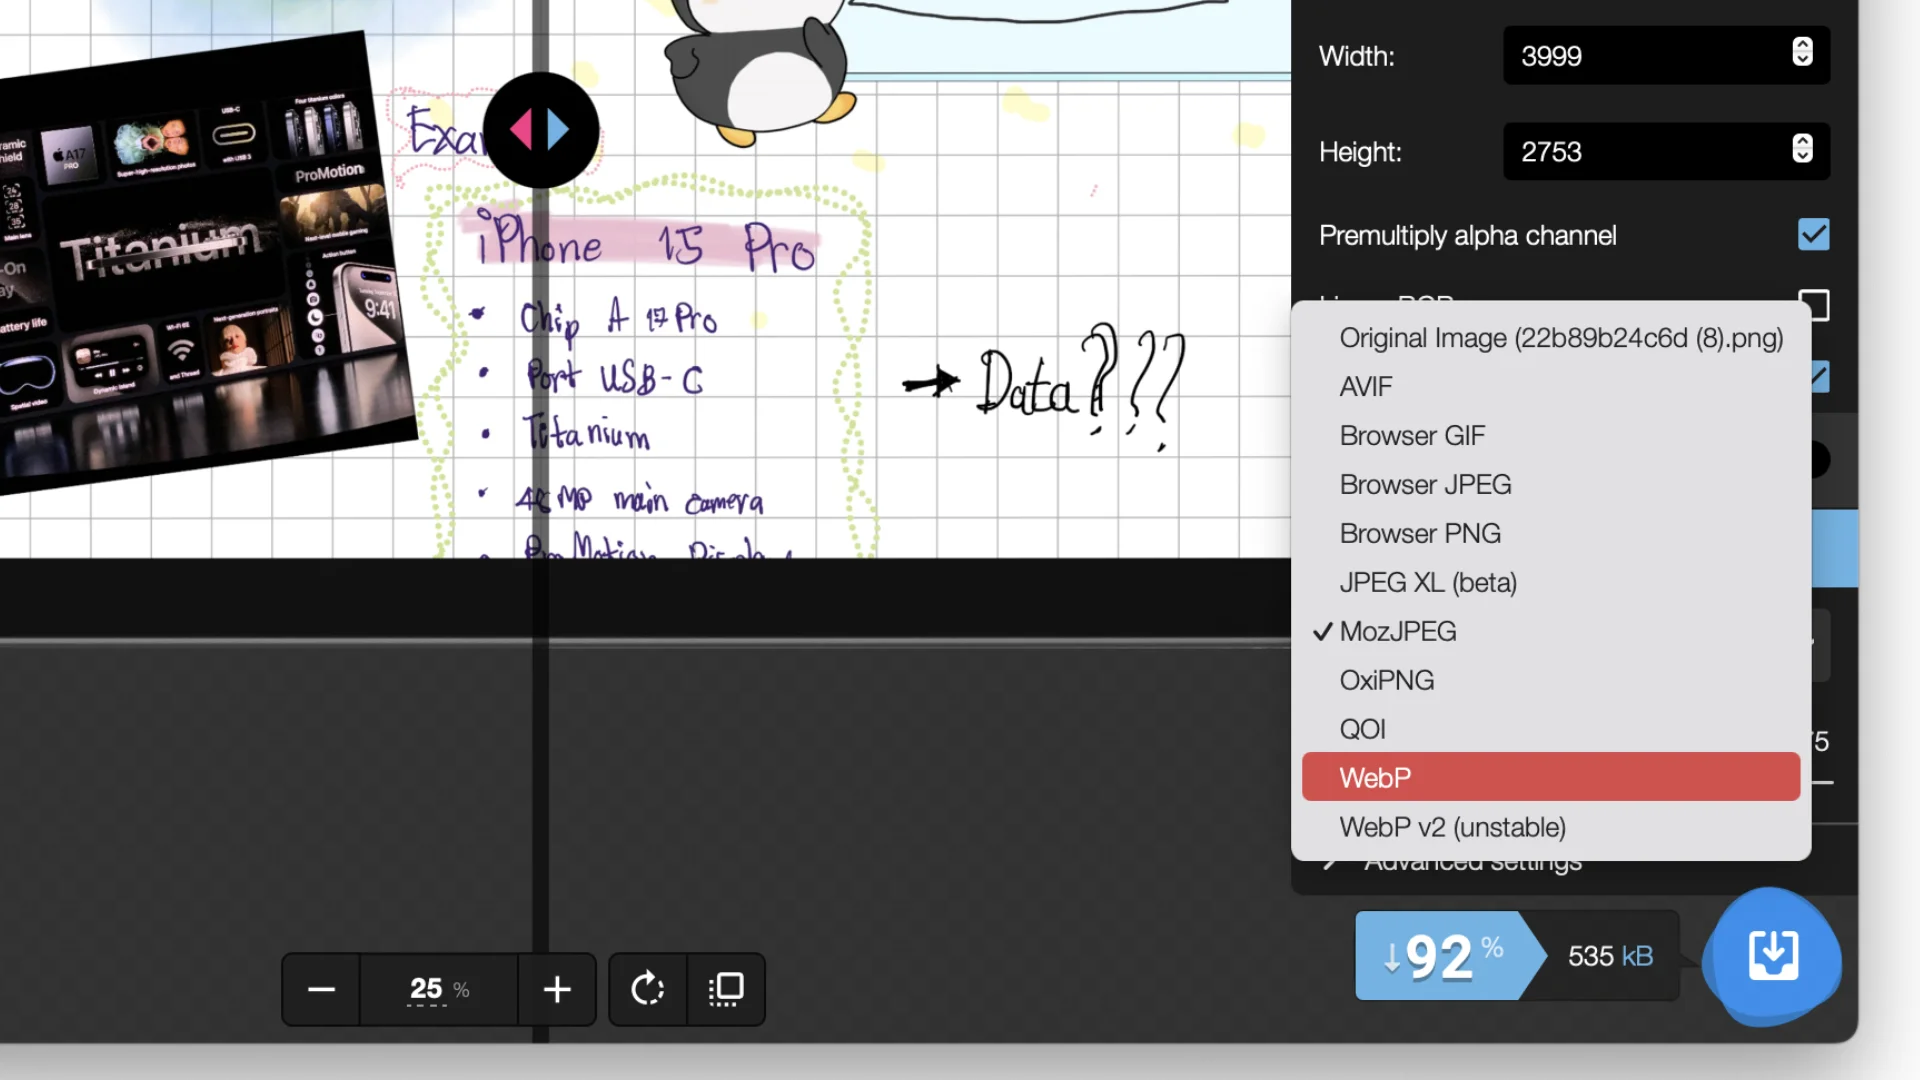Select Original Image option
Image resolution: width=1920 pixels, height=1080 pixels.
(x=1560, y=338)
